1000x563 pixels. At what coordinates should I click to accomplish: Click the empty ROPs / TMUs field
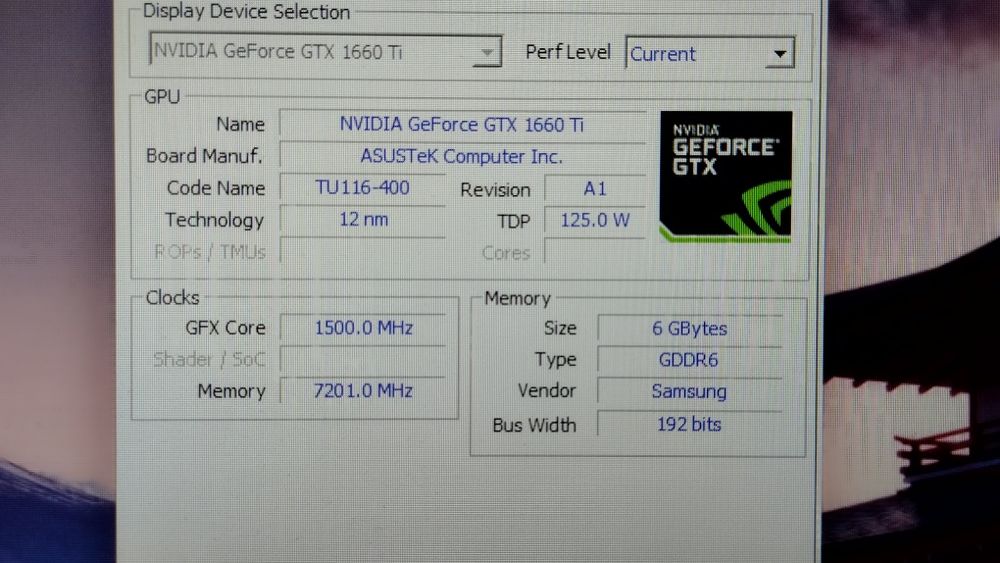point(362,251)
